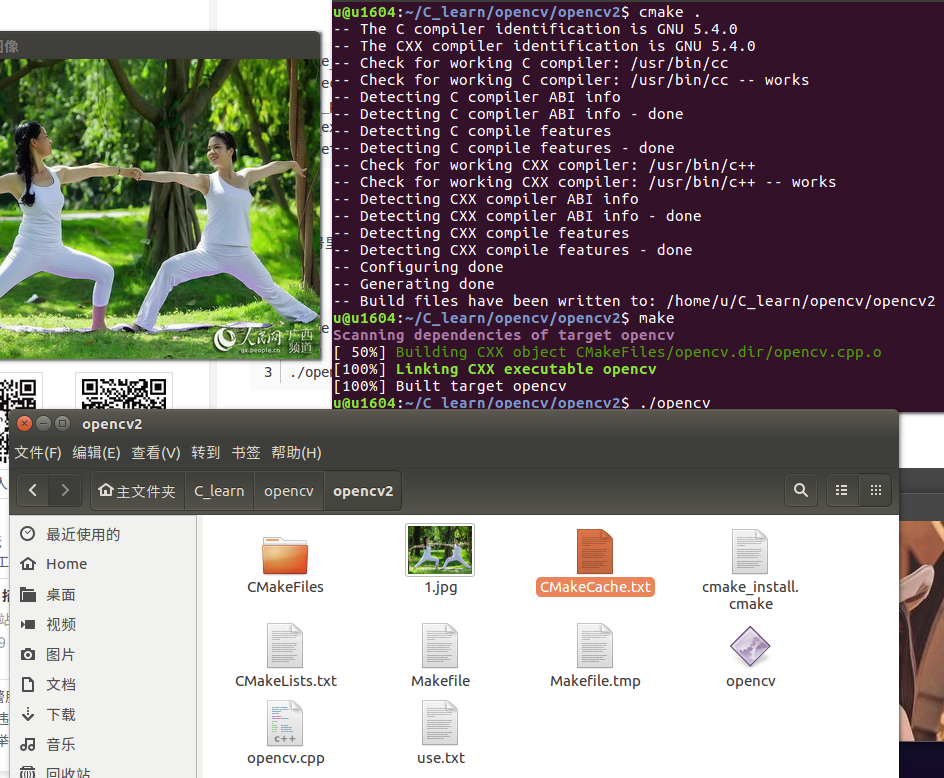Screen dimensions: 944x778
Task: Open the 文件(F) menu
Action: (x=38, y=452)
